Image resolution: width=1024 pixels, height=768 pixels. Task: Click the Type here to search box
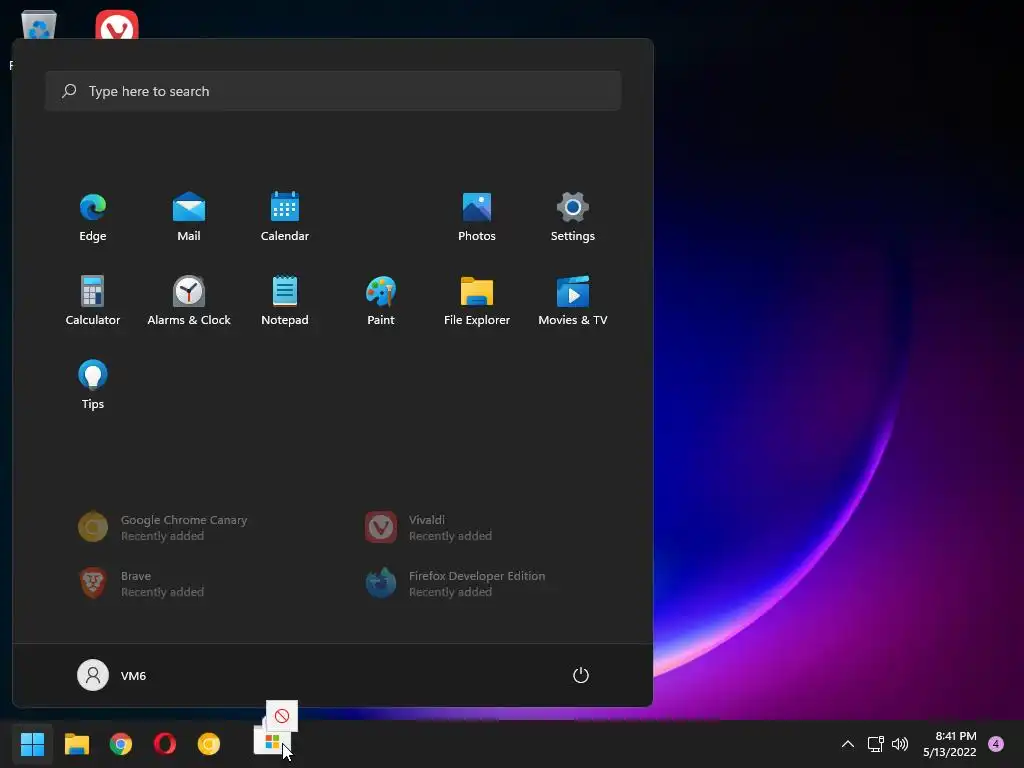333,91
